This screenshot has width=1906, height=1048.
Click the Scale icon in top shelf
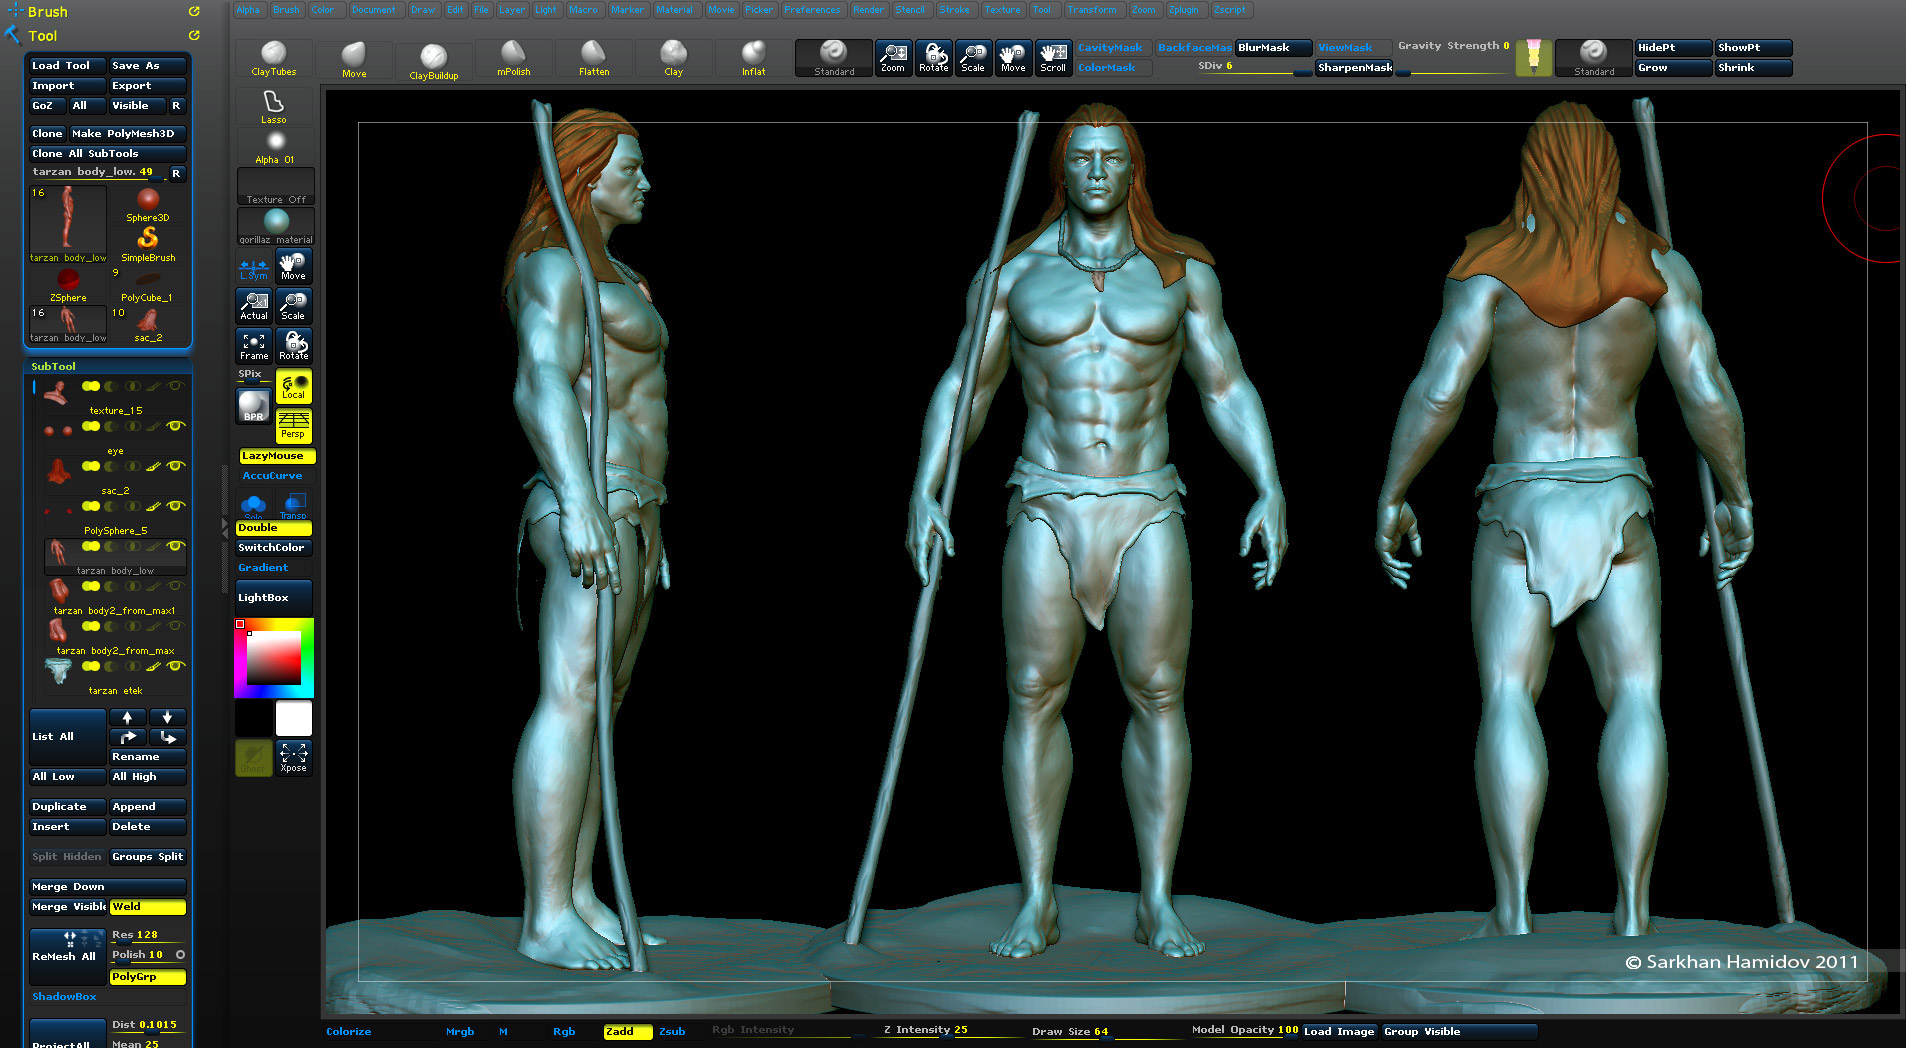973,58
